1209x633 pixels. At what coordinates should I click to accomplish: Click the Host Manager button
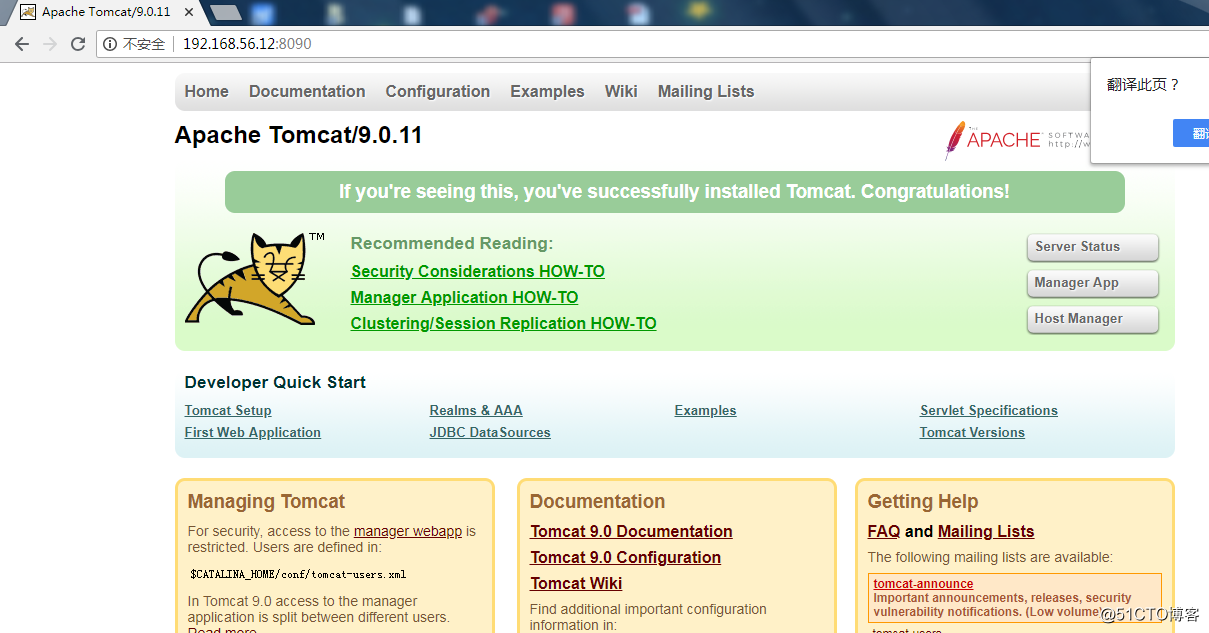[1092, 319]
